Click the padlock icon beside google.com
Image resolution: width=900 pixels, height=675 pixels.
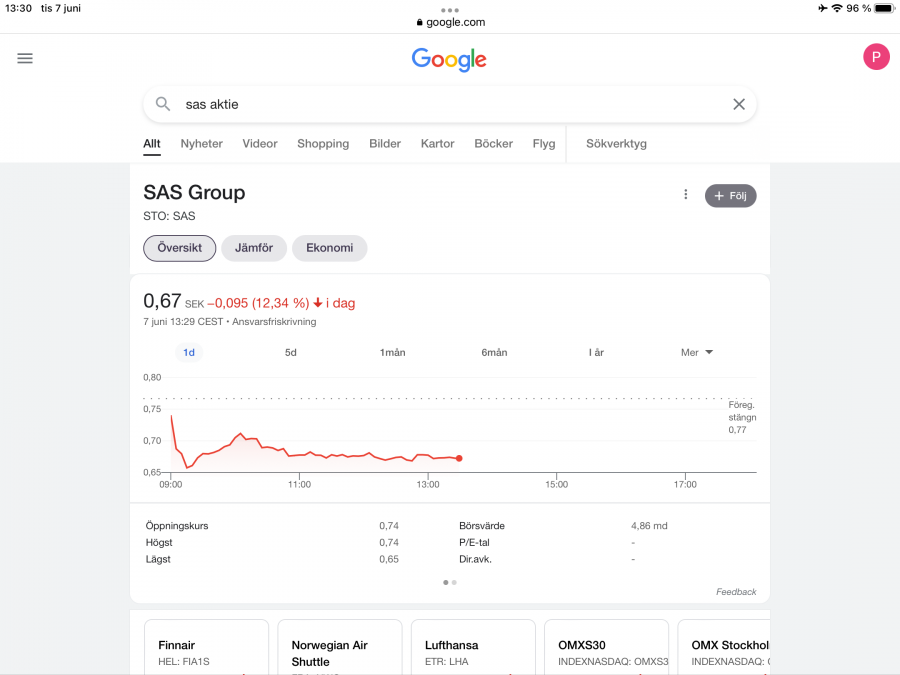[x=419, y=22]
